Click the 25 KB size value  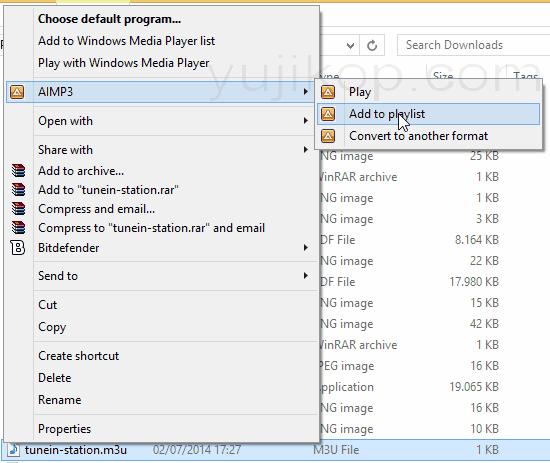click(484, 156)
